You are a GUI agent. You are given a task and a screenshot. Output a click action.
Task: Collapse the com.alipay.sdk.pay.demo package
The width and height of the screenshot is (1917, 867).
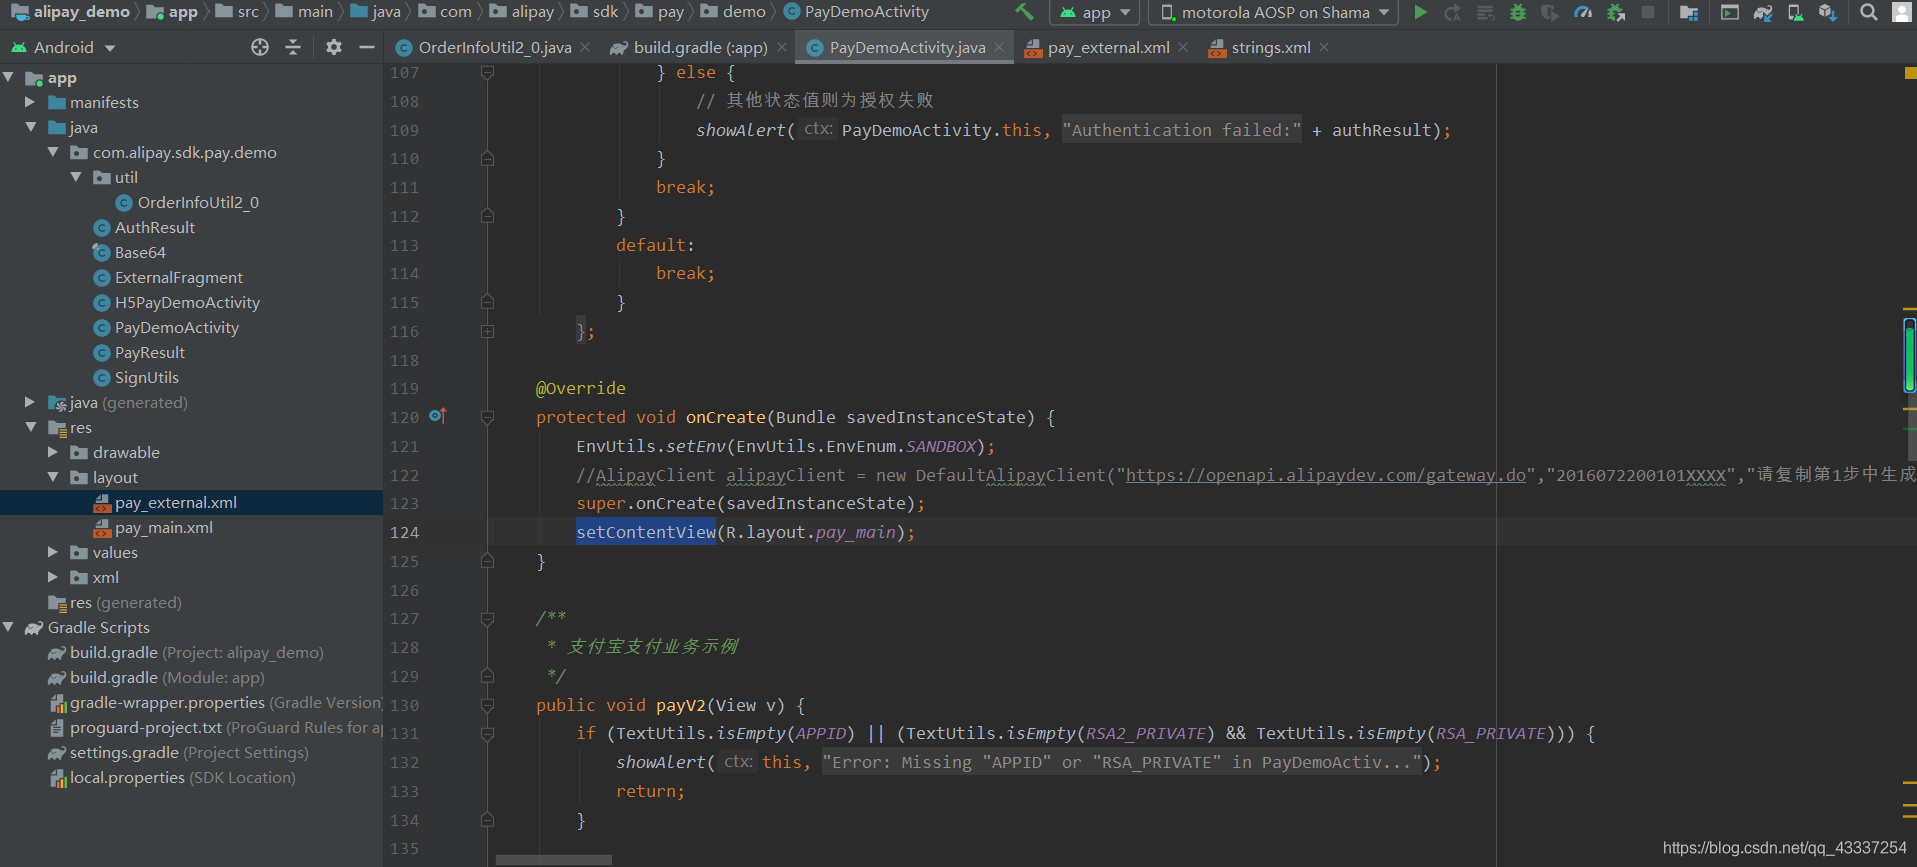pyautogui.click(x=53, y=152)
